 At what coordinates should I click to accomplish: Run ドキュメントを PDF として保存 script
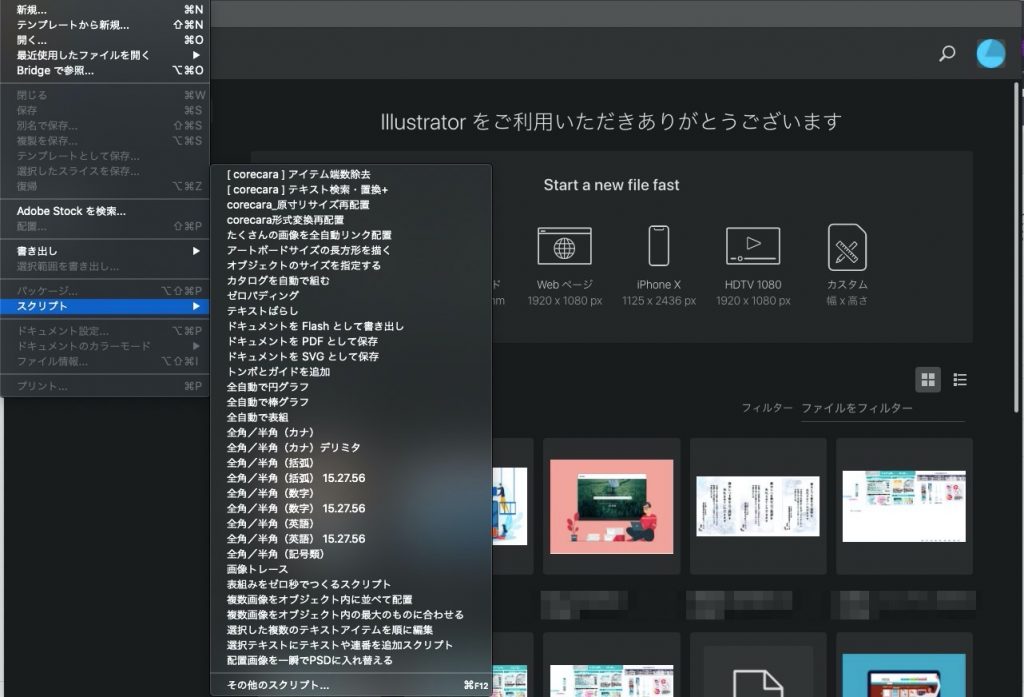(x=351, y=341)
